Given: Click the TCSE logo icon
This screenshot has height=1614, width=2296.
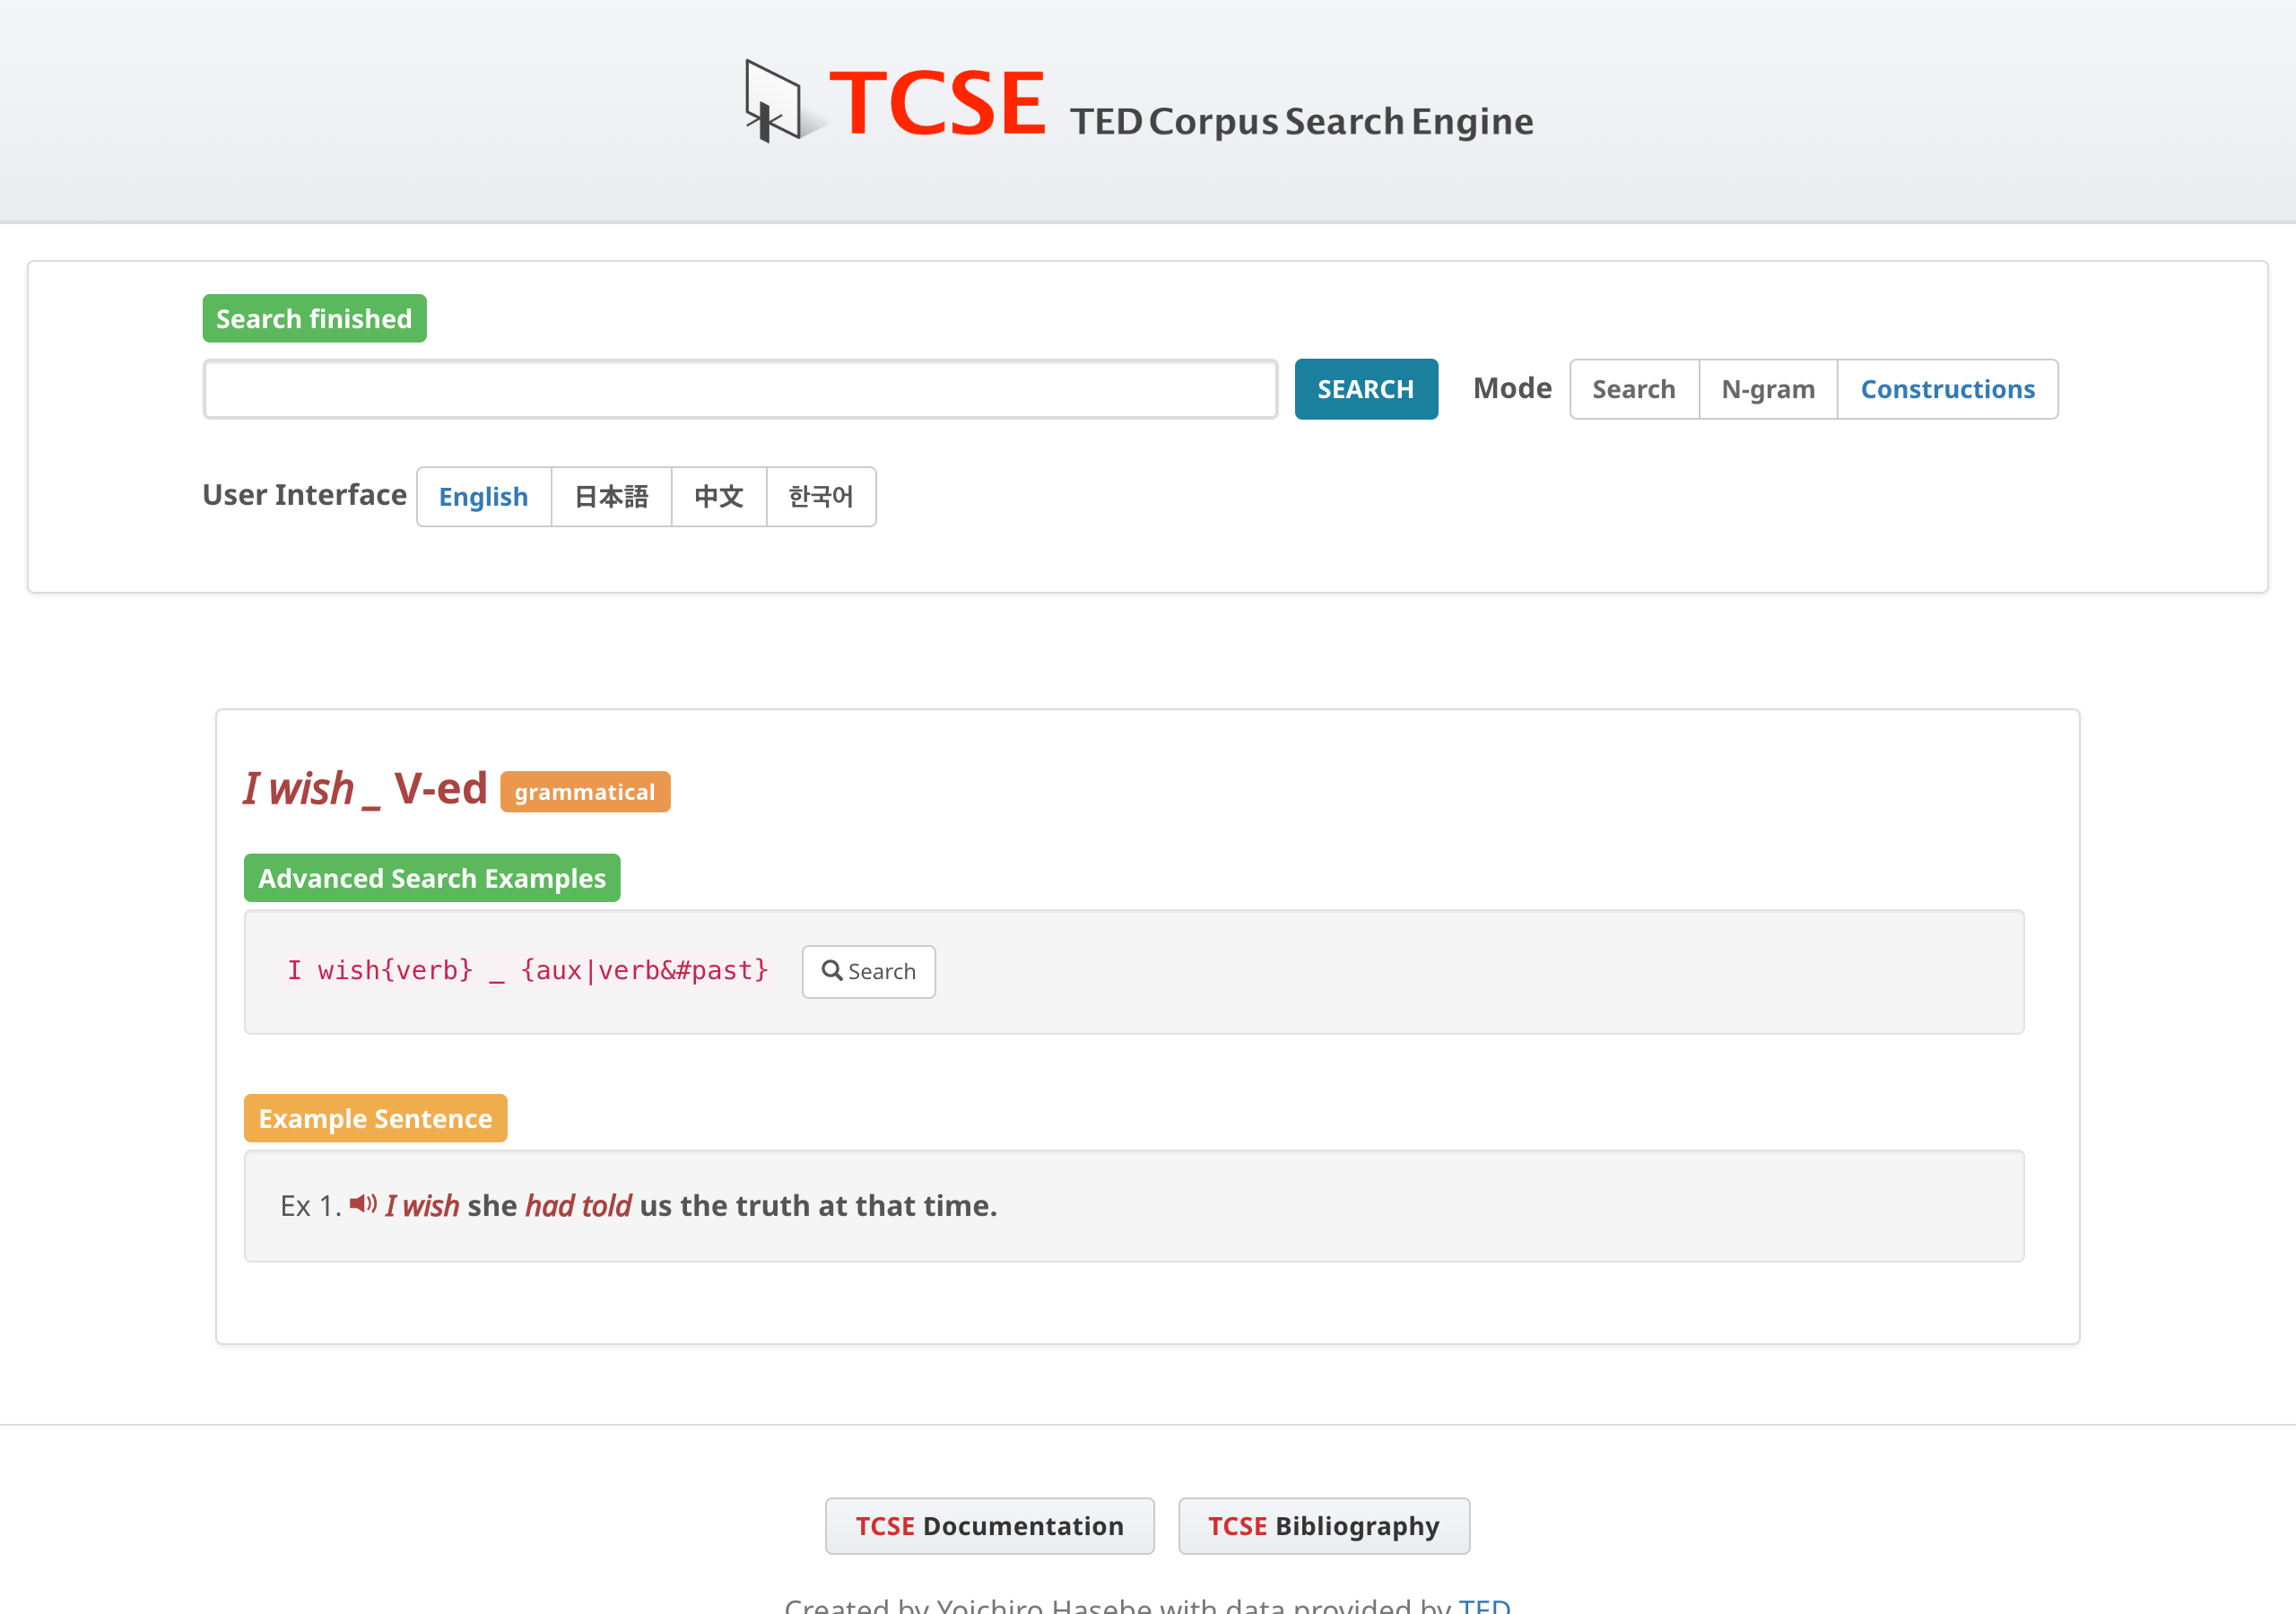Looking at the screenshot, I should [773, 101].
